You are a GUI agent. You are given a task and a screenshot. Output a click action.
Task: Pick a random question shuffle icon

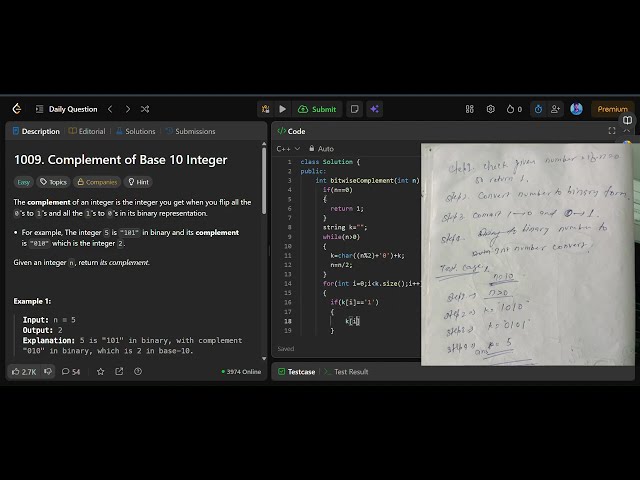click(145, 109)
